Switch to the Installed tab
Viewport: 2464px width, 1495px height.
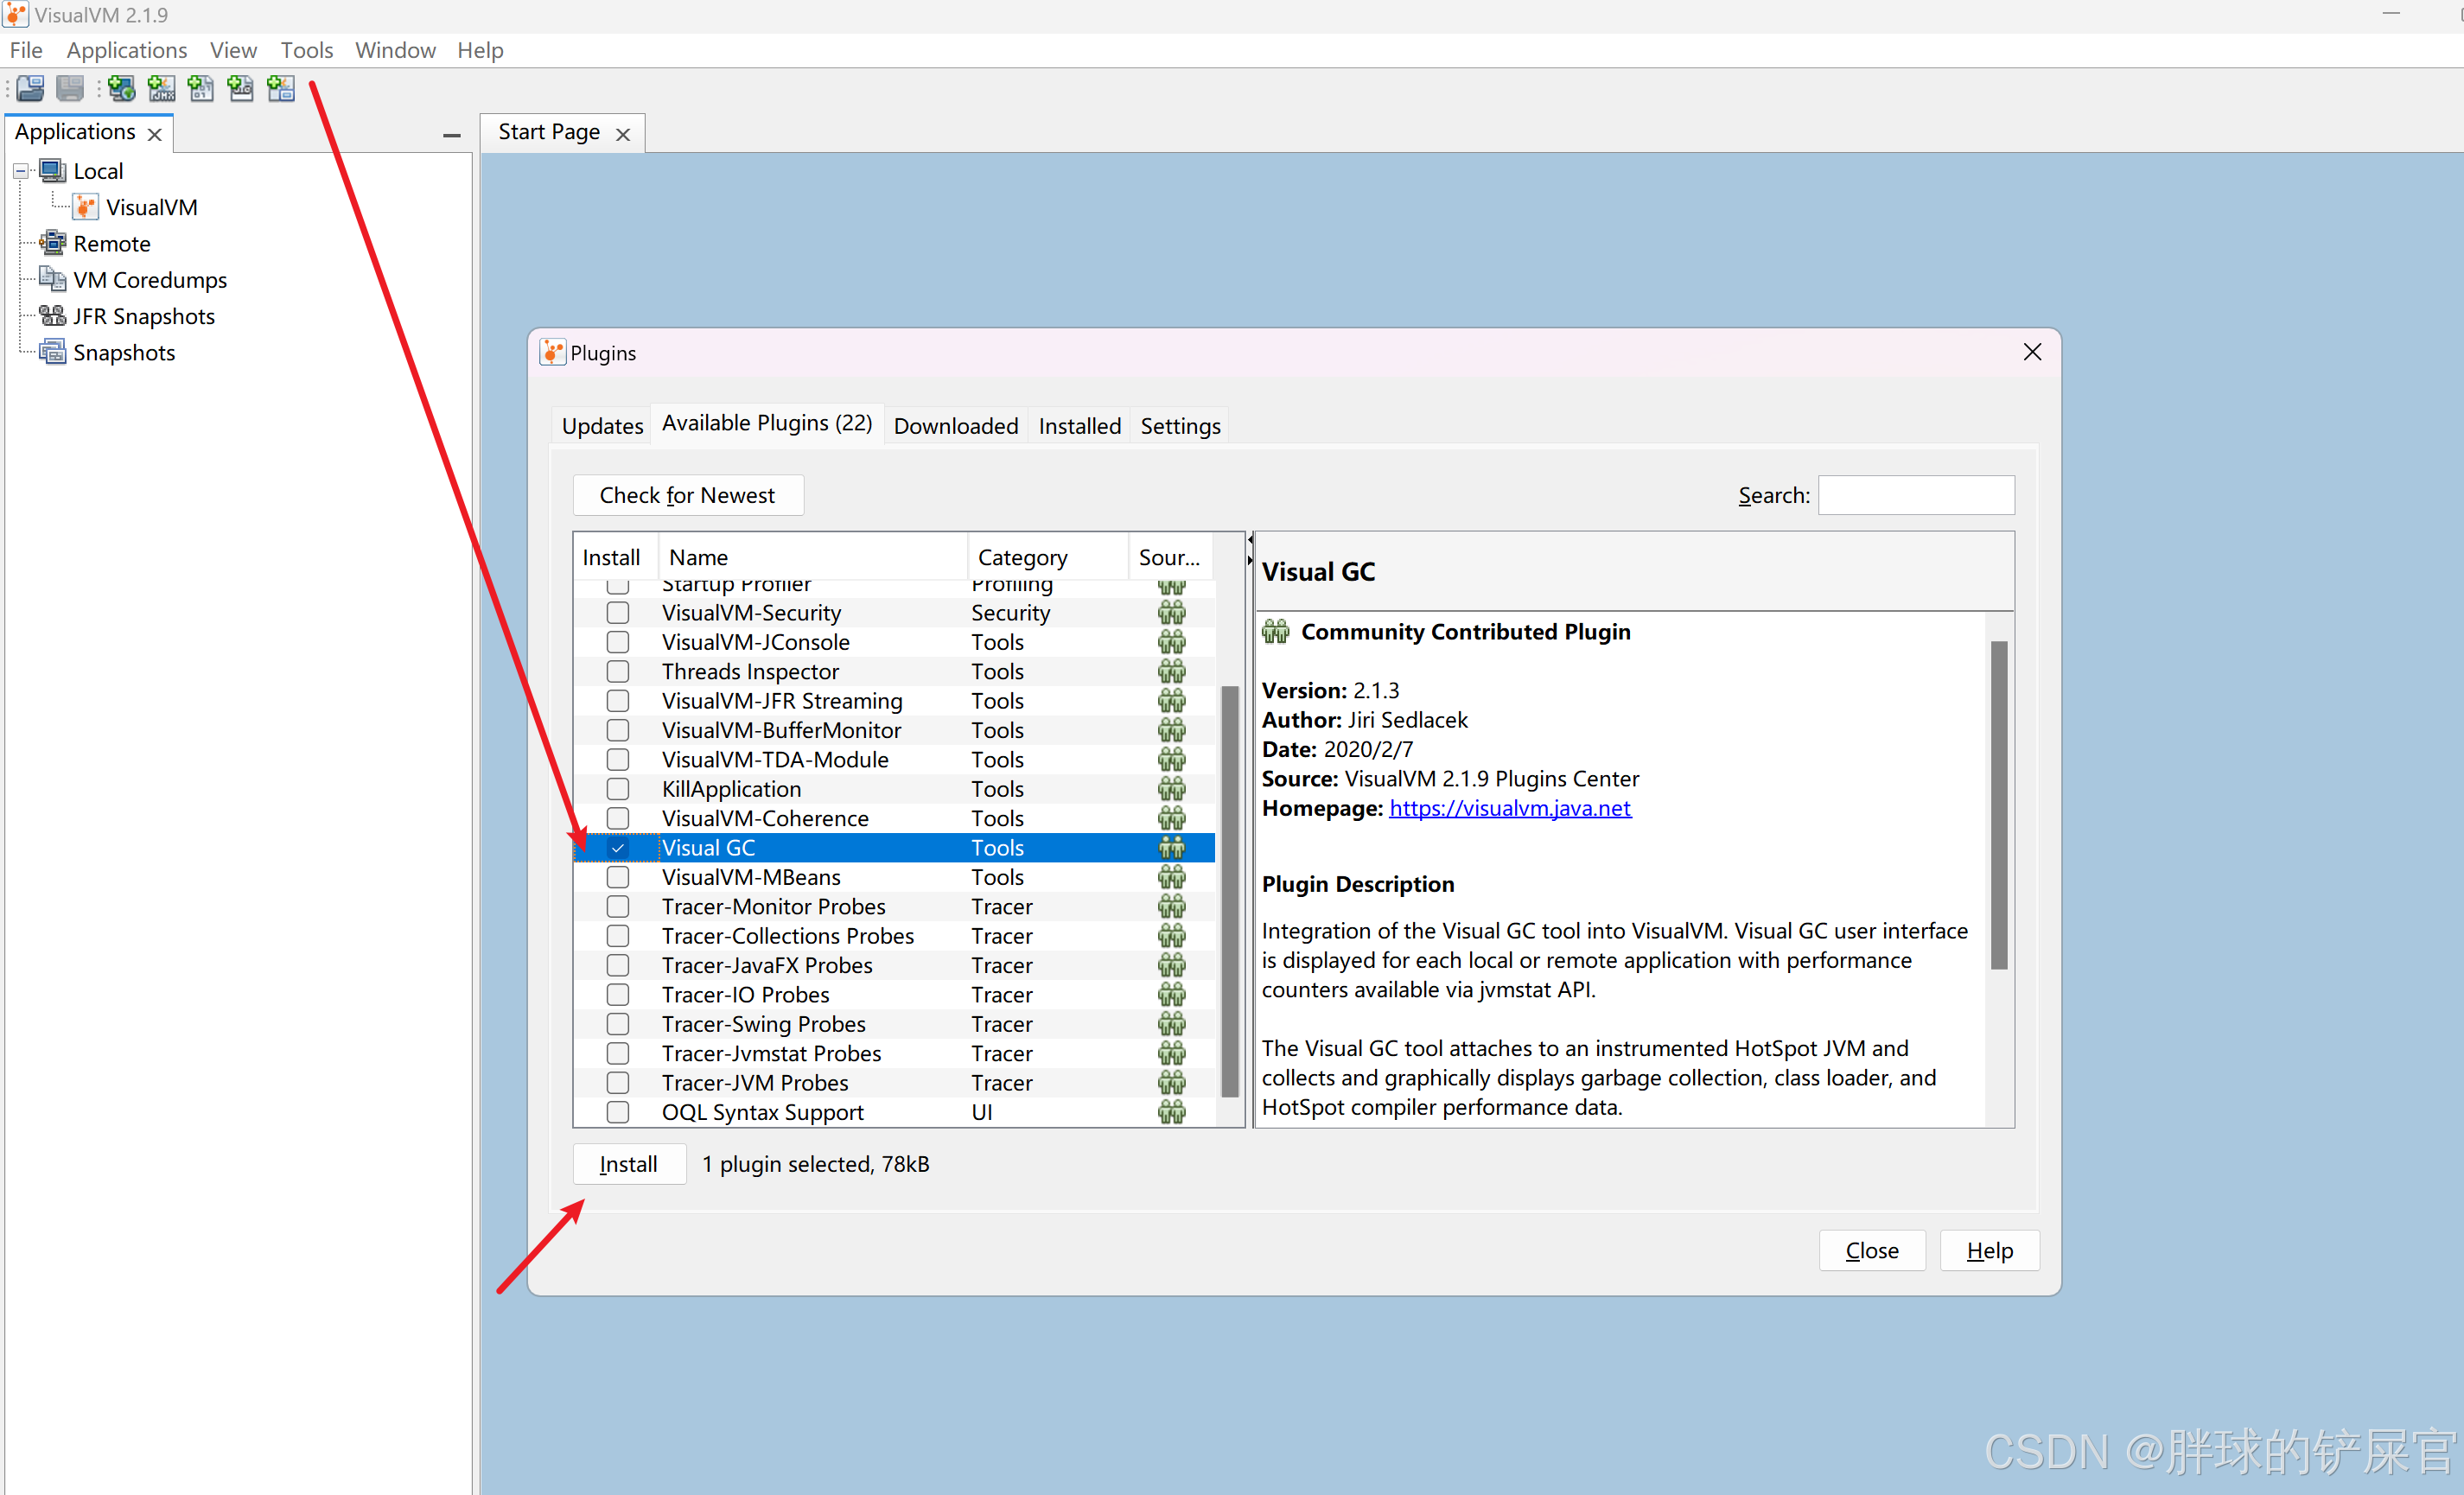[1079, 426]
